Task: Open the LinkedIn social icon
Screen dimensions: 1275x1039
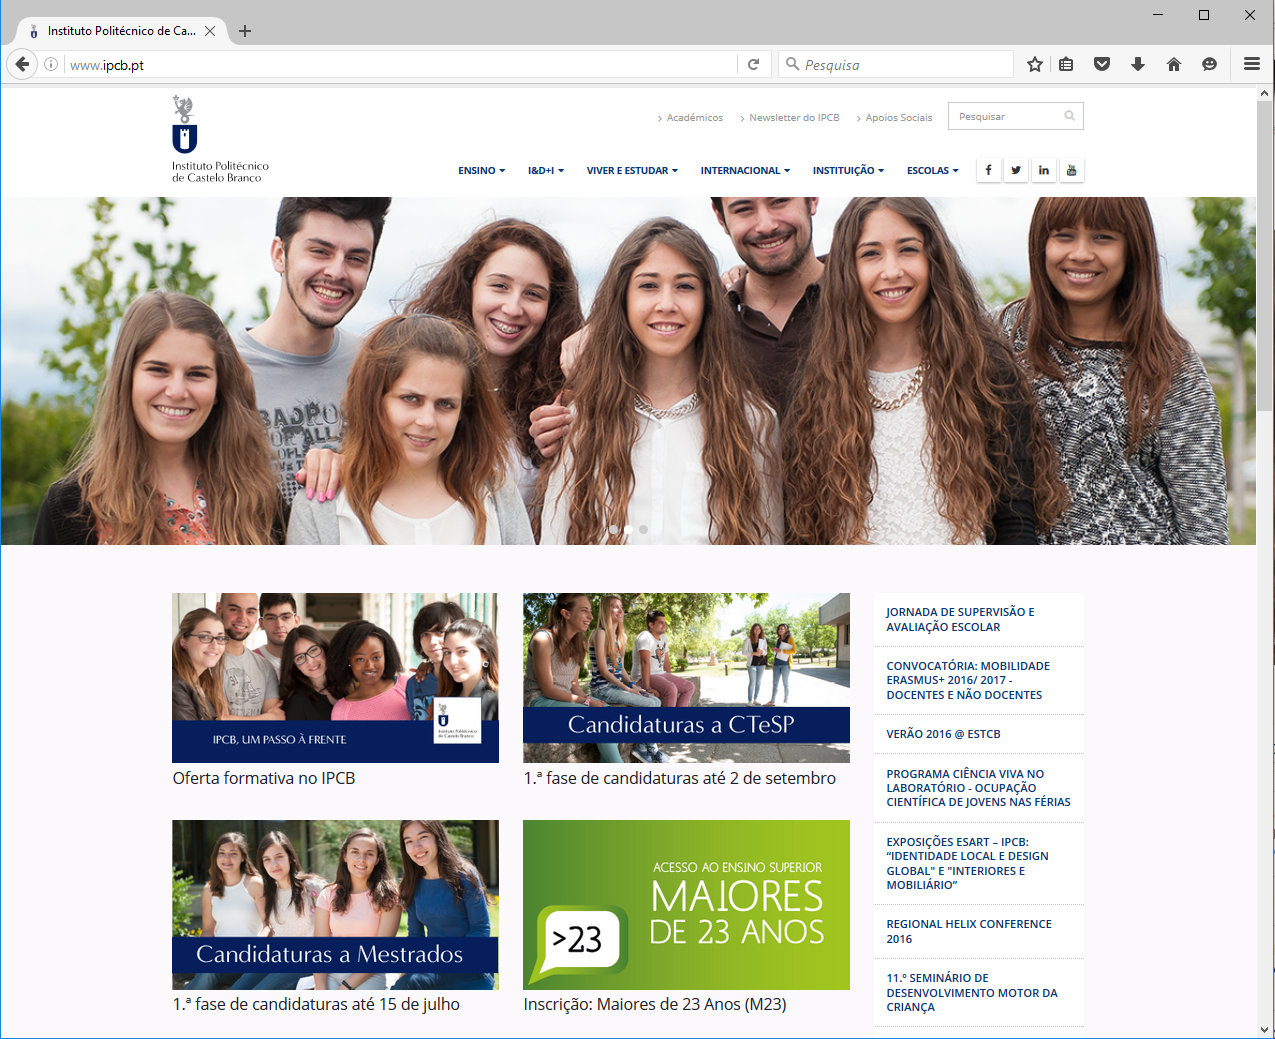Action: [x=1043, y=170]
